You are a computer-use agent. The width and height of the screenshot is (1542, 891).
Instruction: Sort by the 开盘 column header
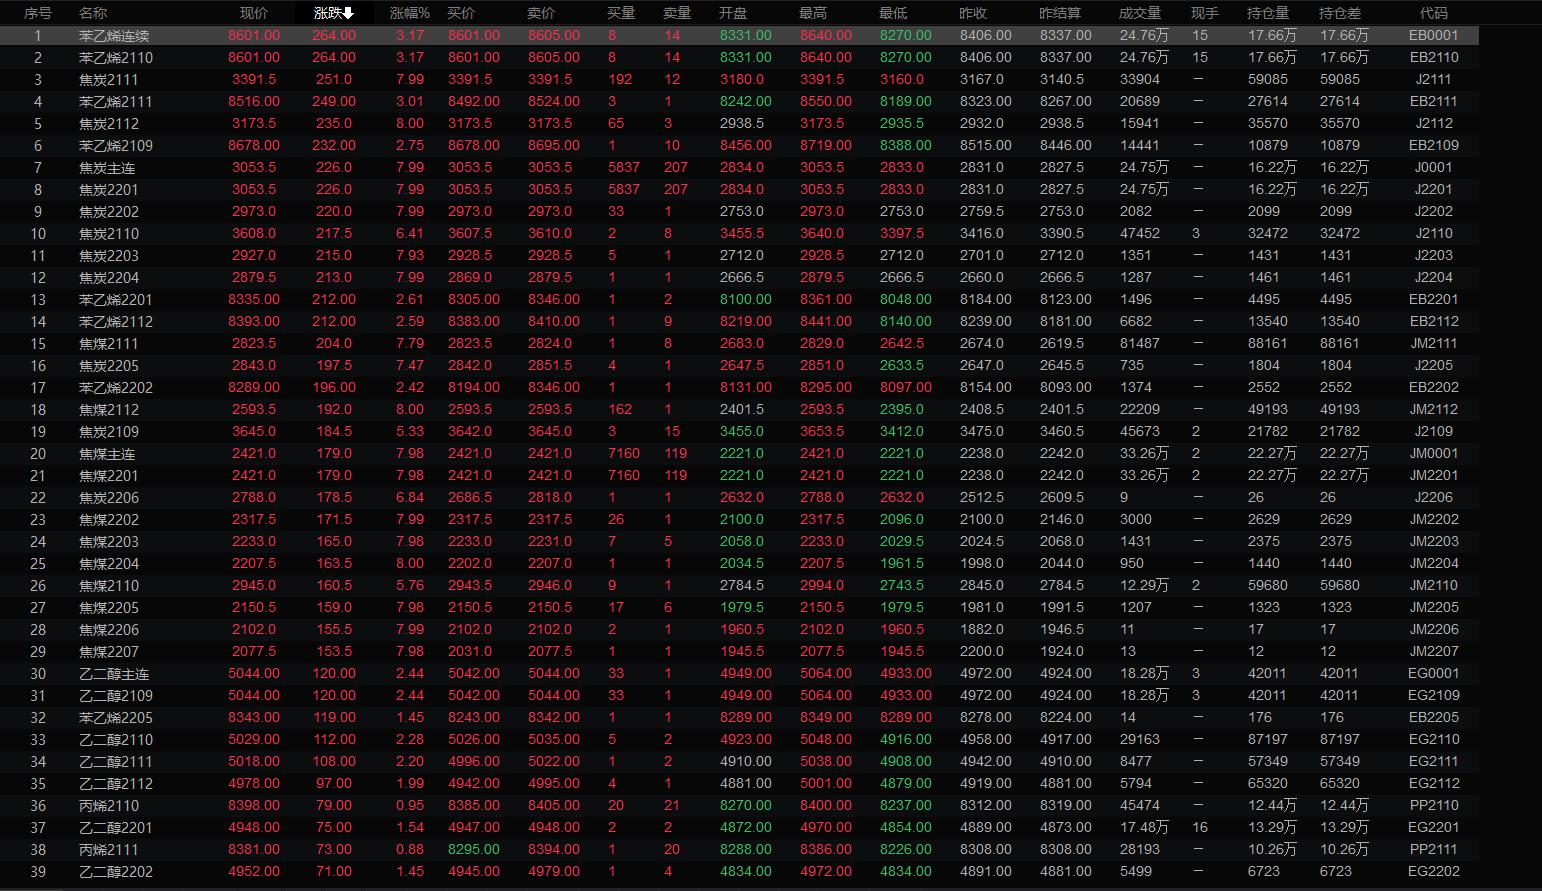(x=733, y=13)
